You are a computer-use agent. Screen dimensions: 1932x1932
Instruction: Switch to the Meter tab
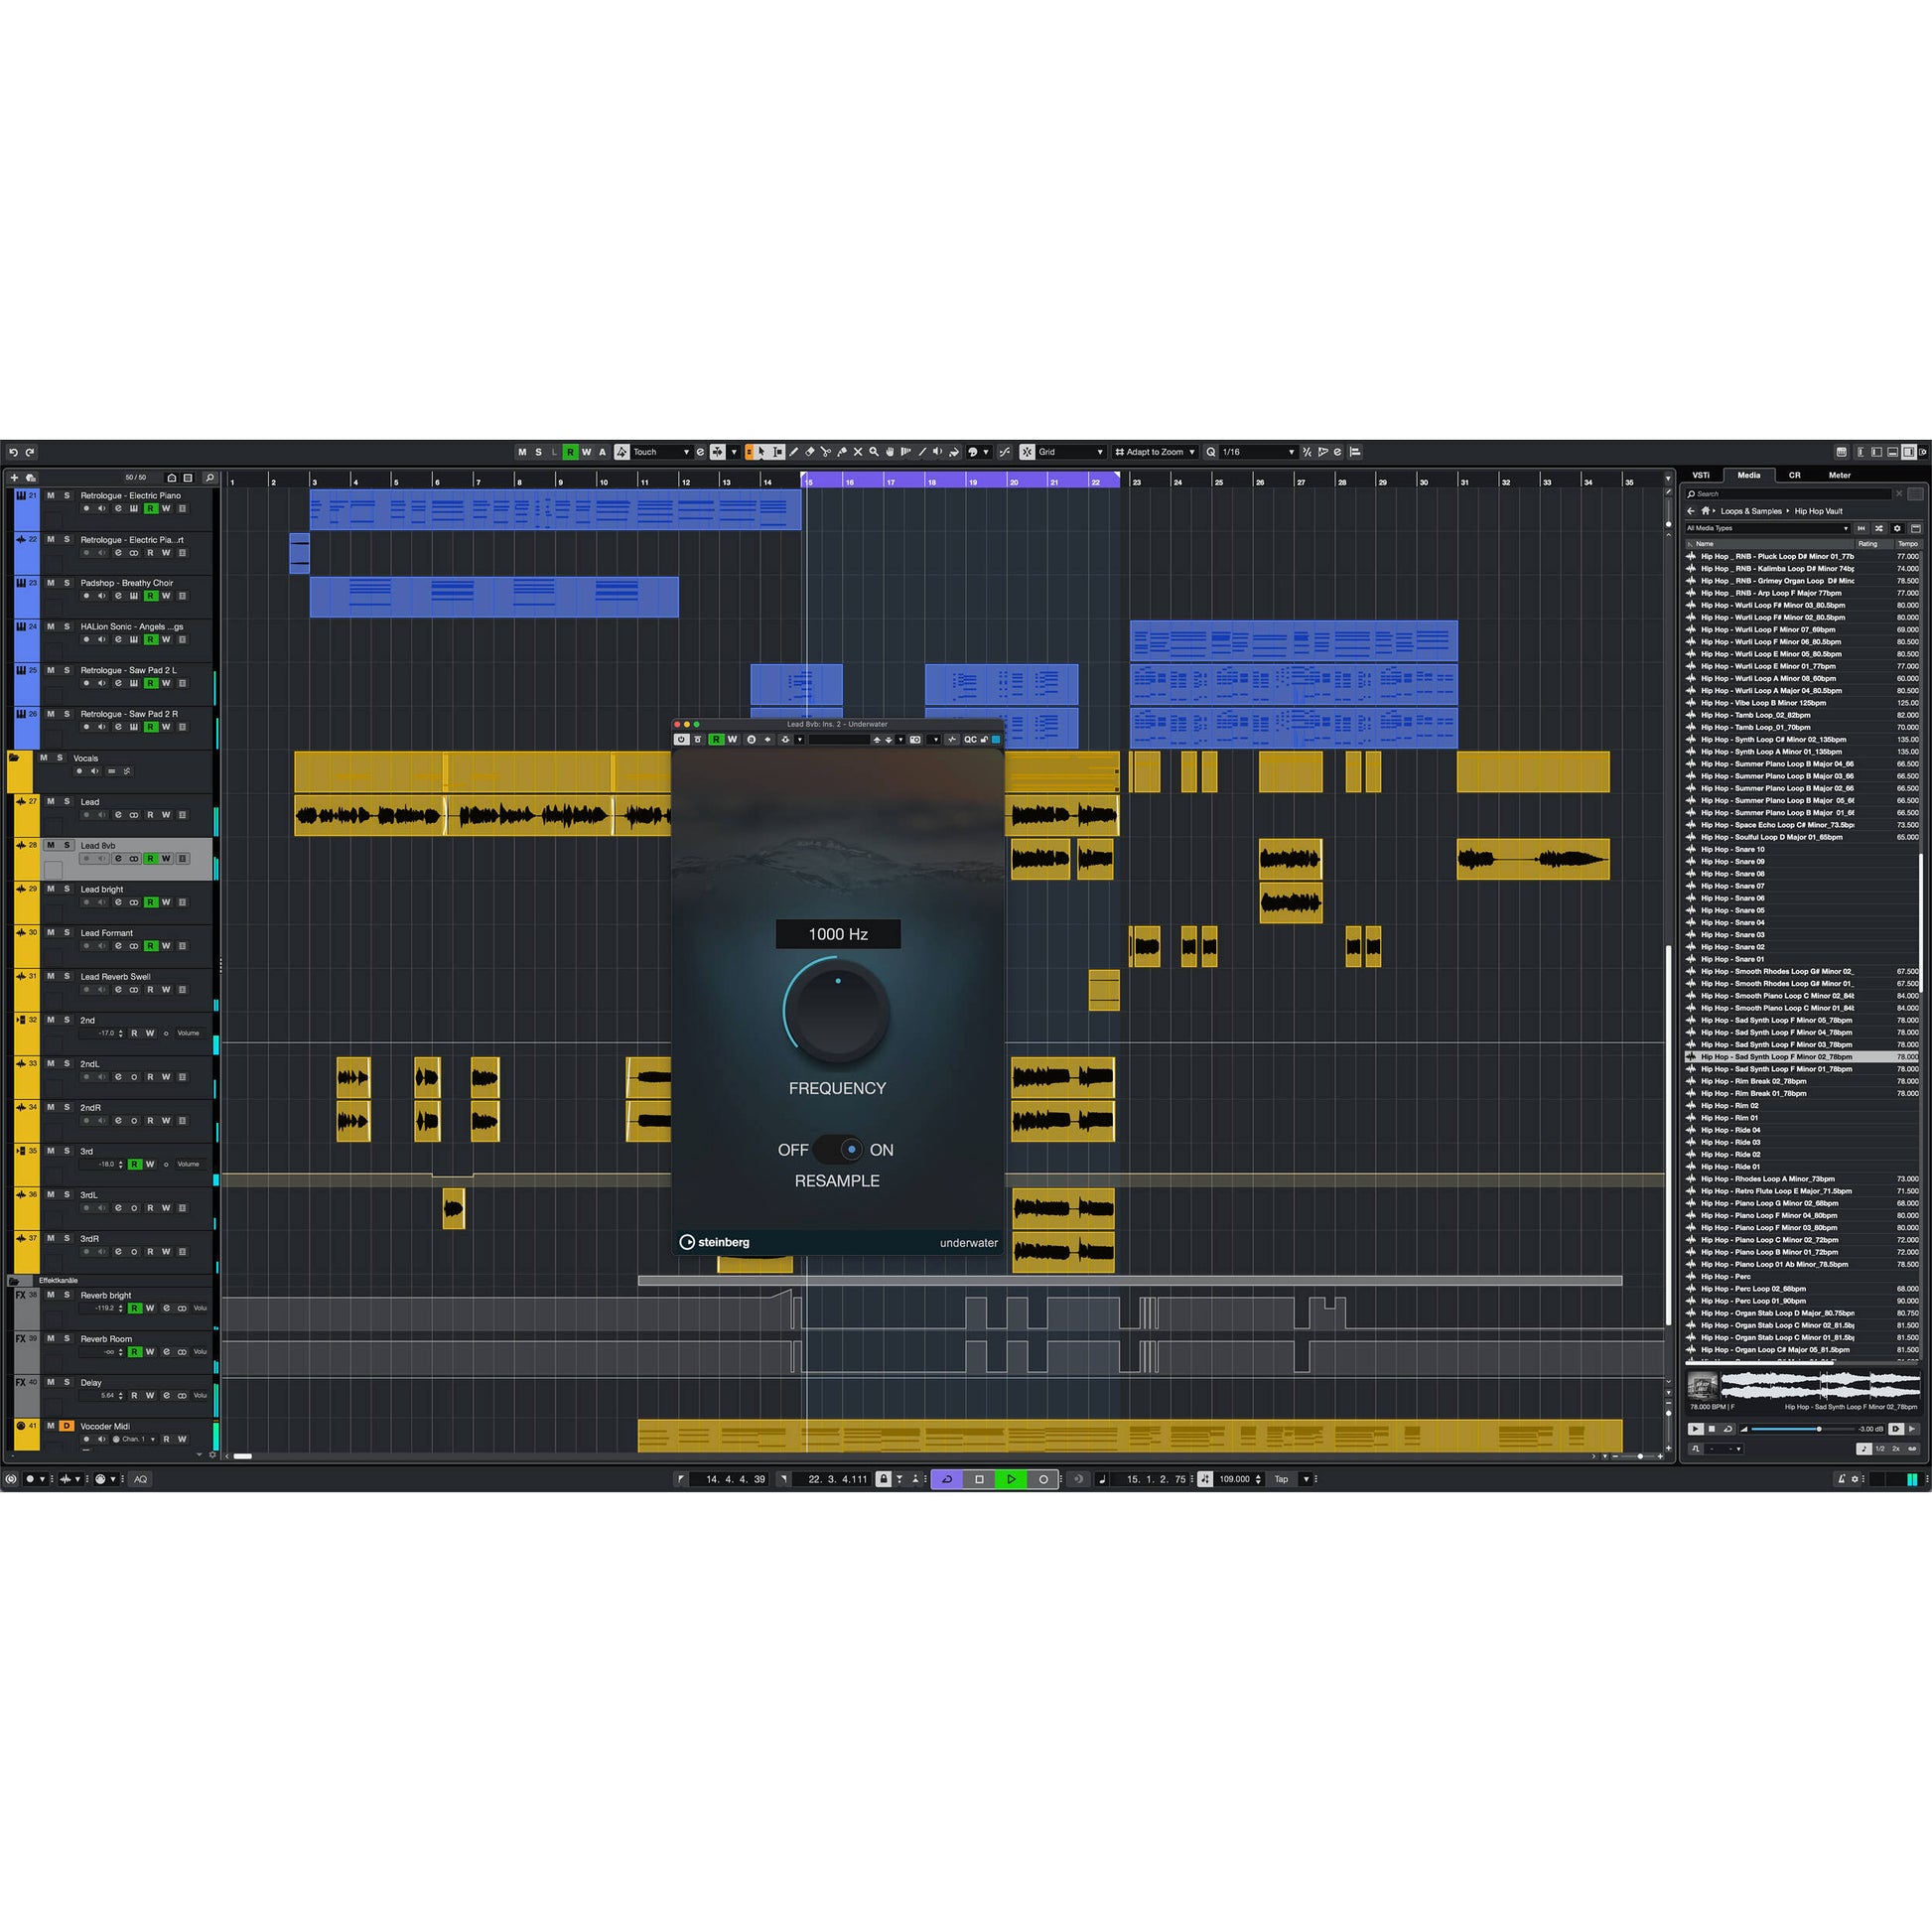click(x=1839, y=475)
